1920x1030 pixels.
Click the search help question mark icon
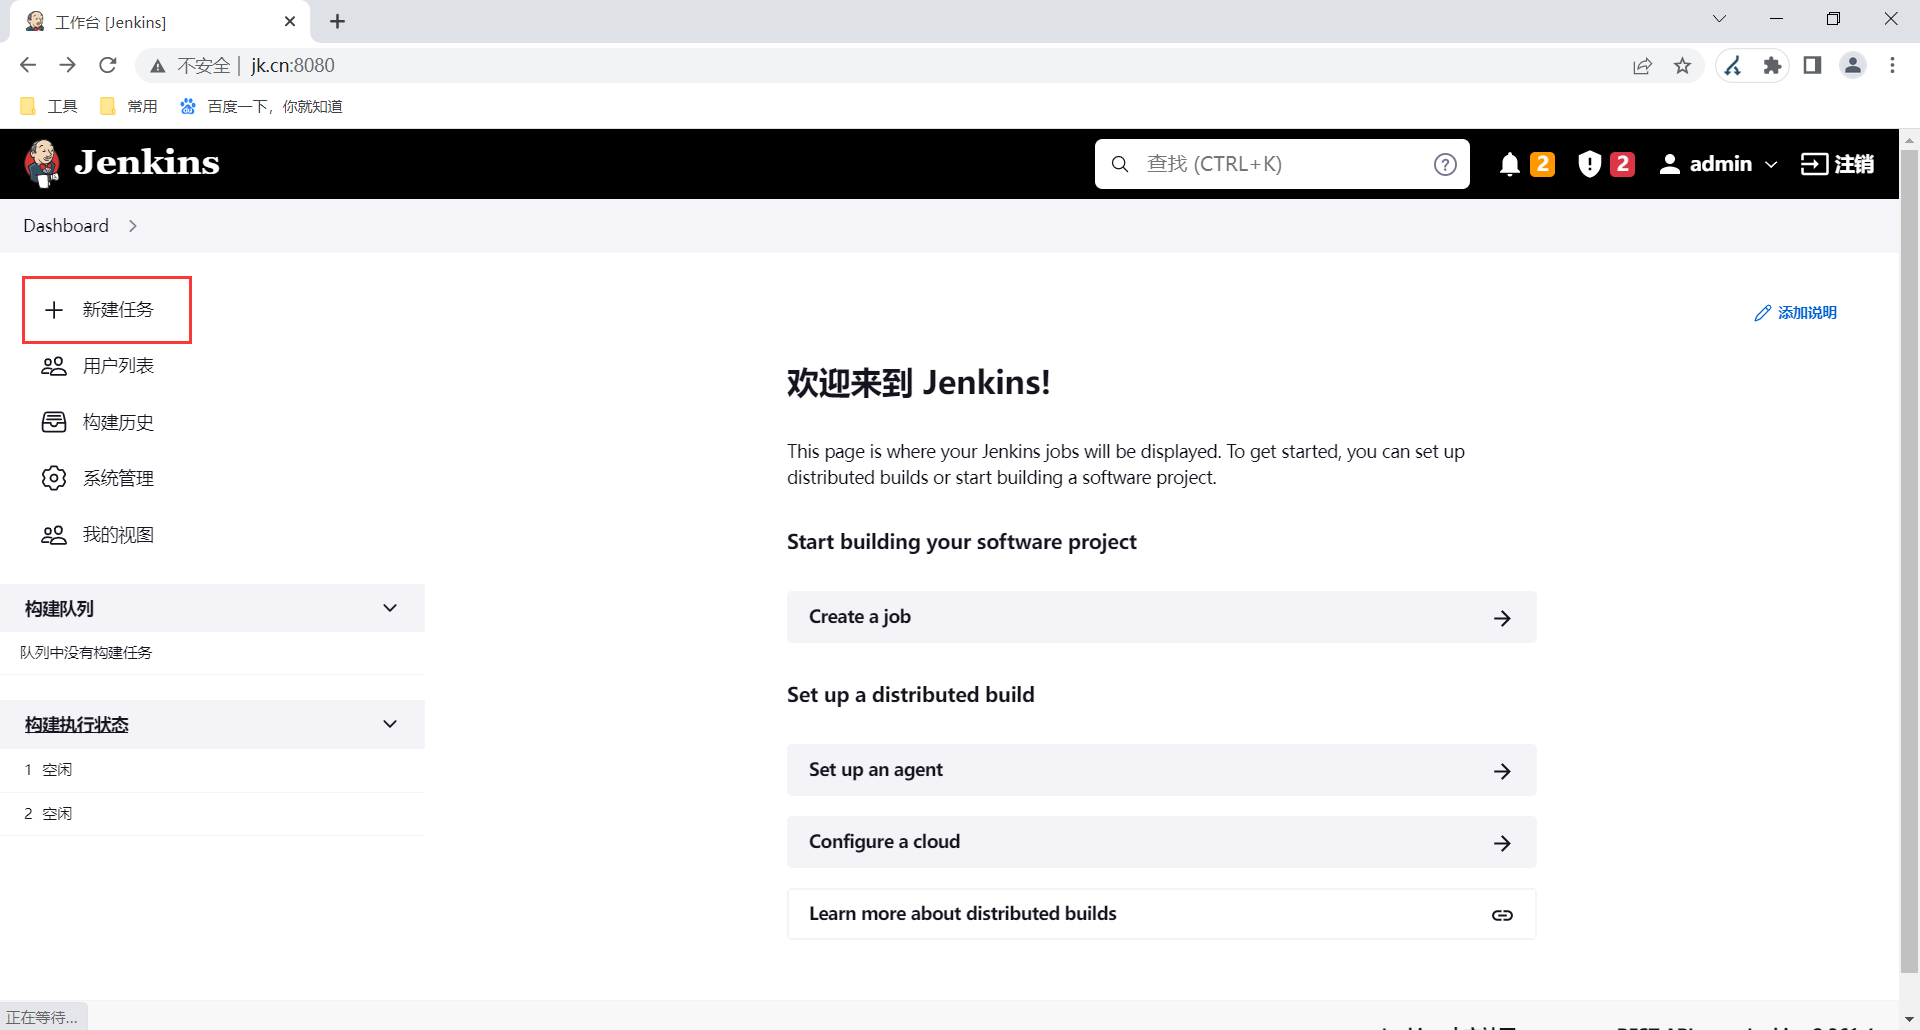(x=1445, y=164)
